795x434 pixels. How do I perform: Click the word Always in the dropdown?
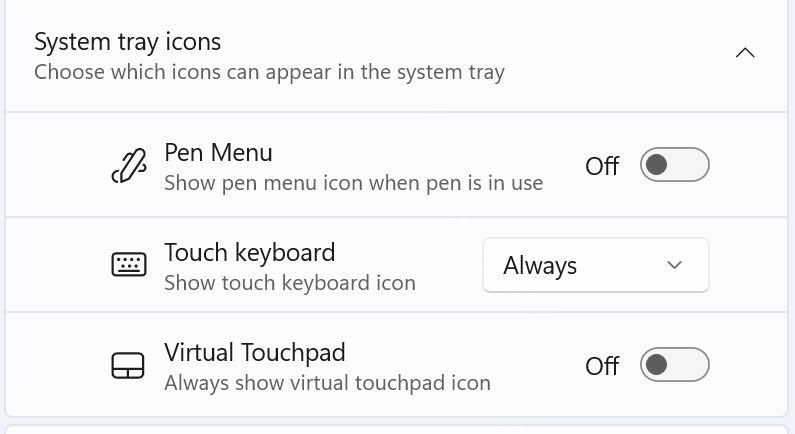(540, 266)
